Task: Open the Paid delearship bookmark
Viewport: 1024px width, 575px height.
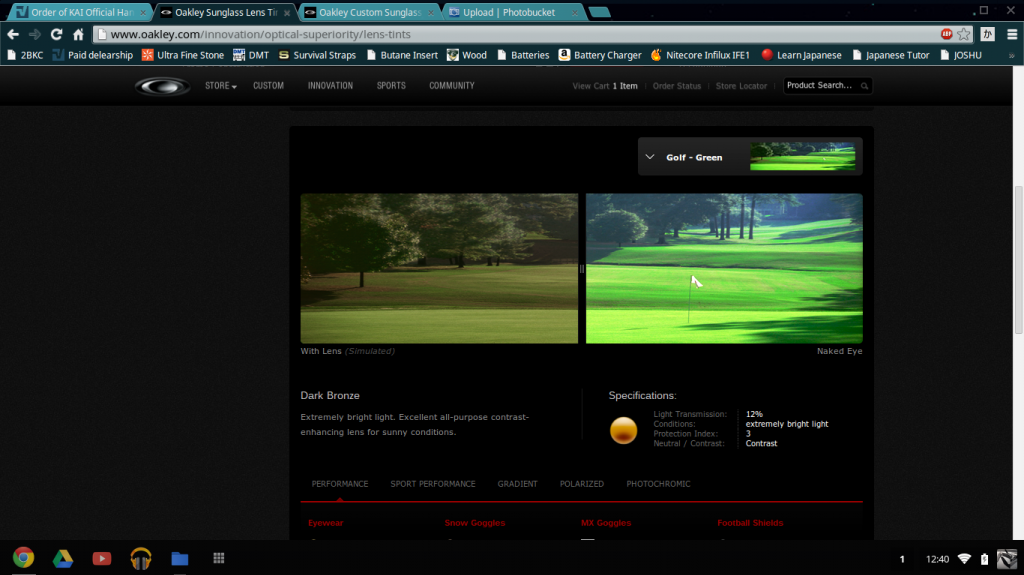Action: coord(92,55)
